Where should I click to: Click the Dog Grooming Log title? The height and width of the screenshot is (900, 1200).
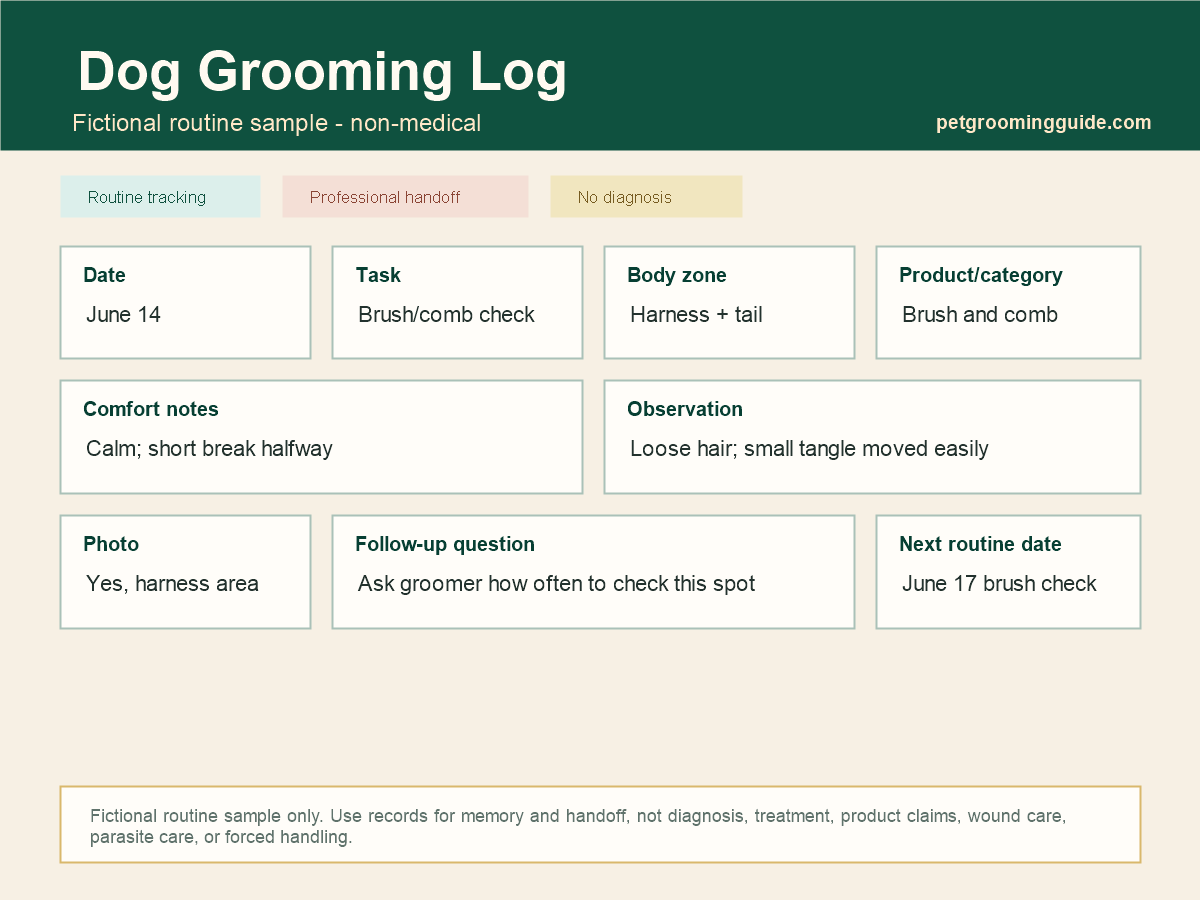click(x=322, y=72)
